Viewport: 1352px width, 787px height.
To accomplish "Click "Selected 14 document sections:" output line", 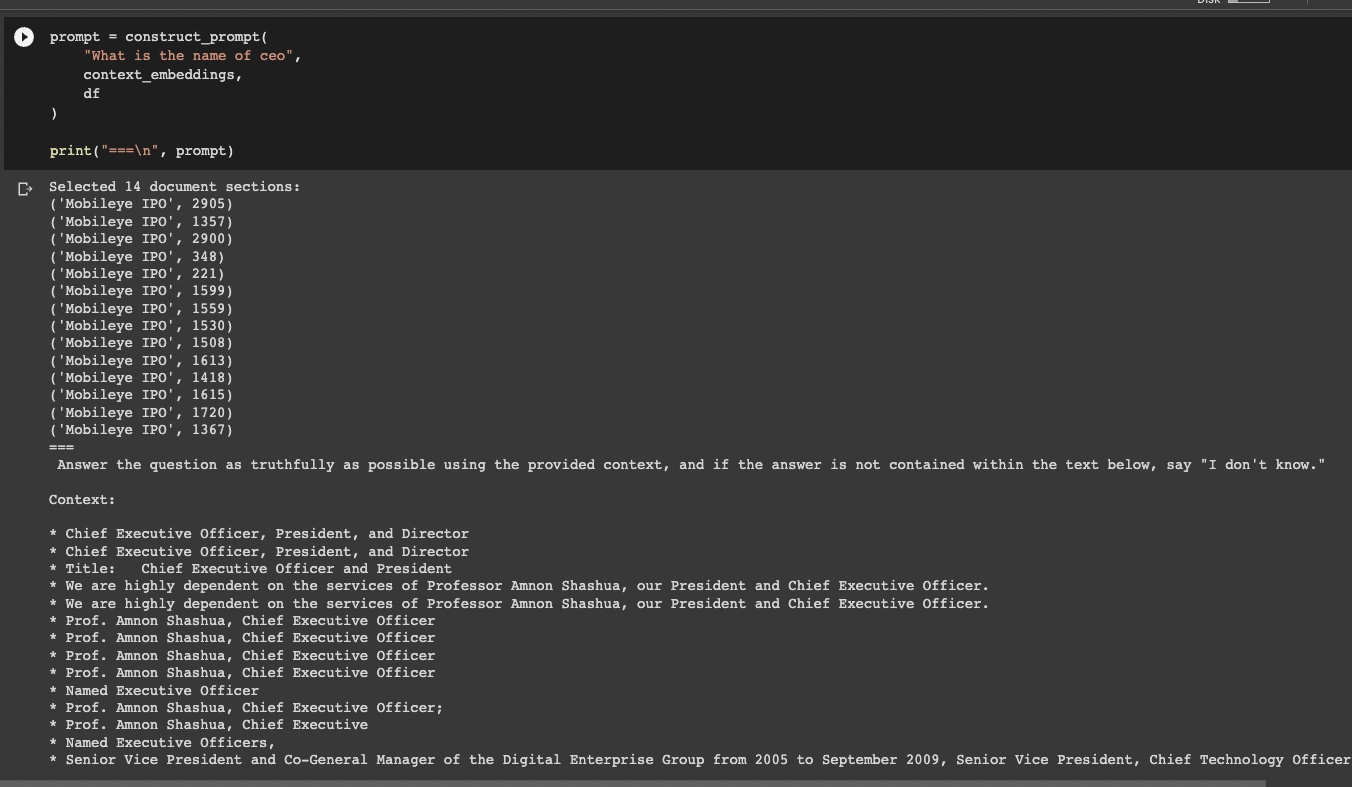I will (174, 187).
